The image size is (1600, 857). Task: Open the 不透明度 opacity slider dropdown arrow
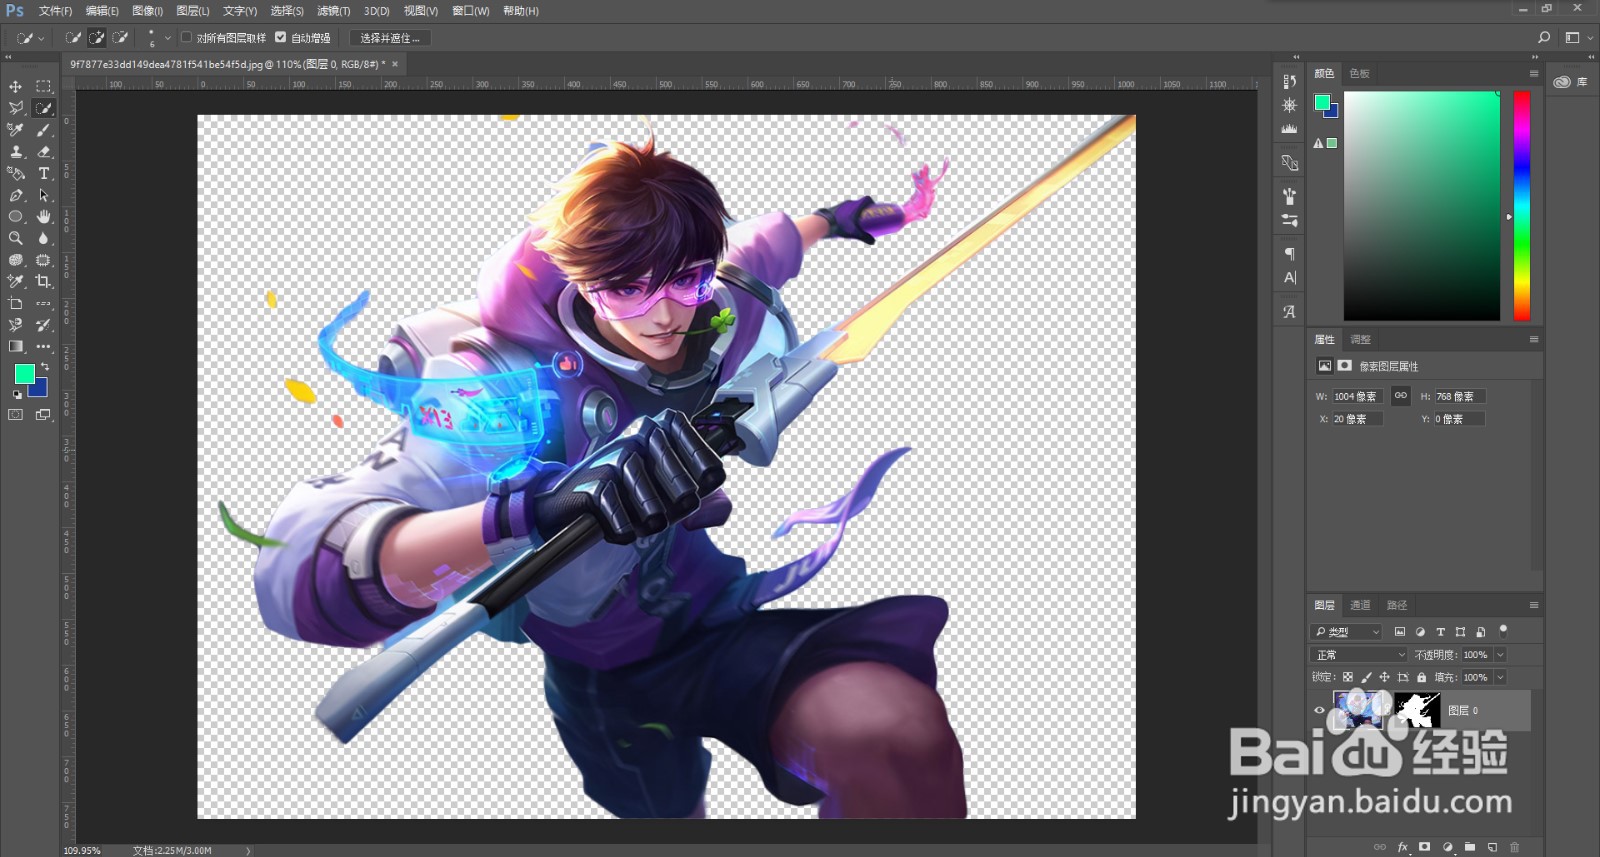(1500, 655)
